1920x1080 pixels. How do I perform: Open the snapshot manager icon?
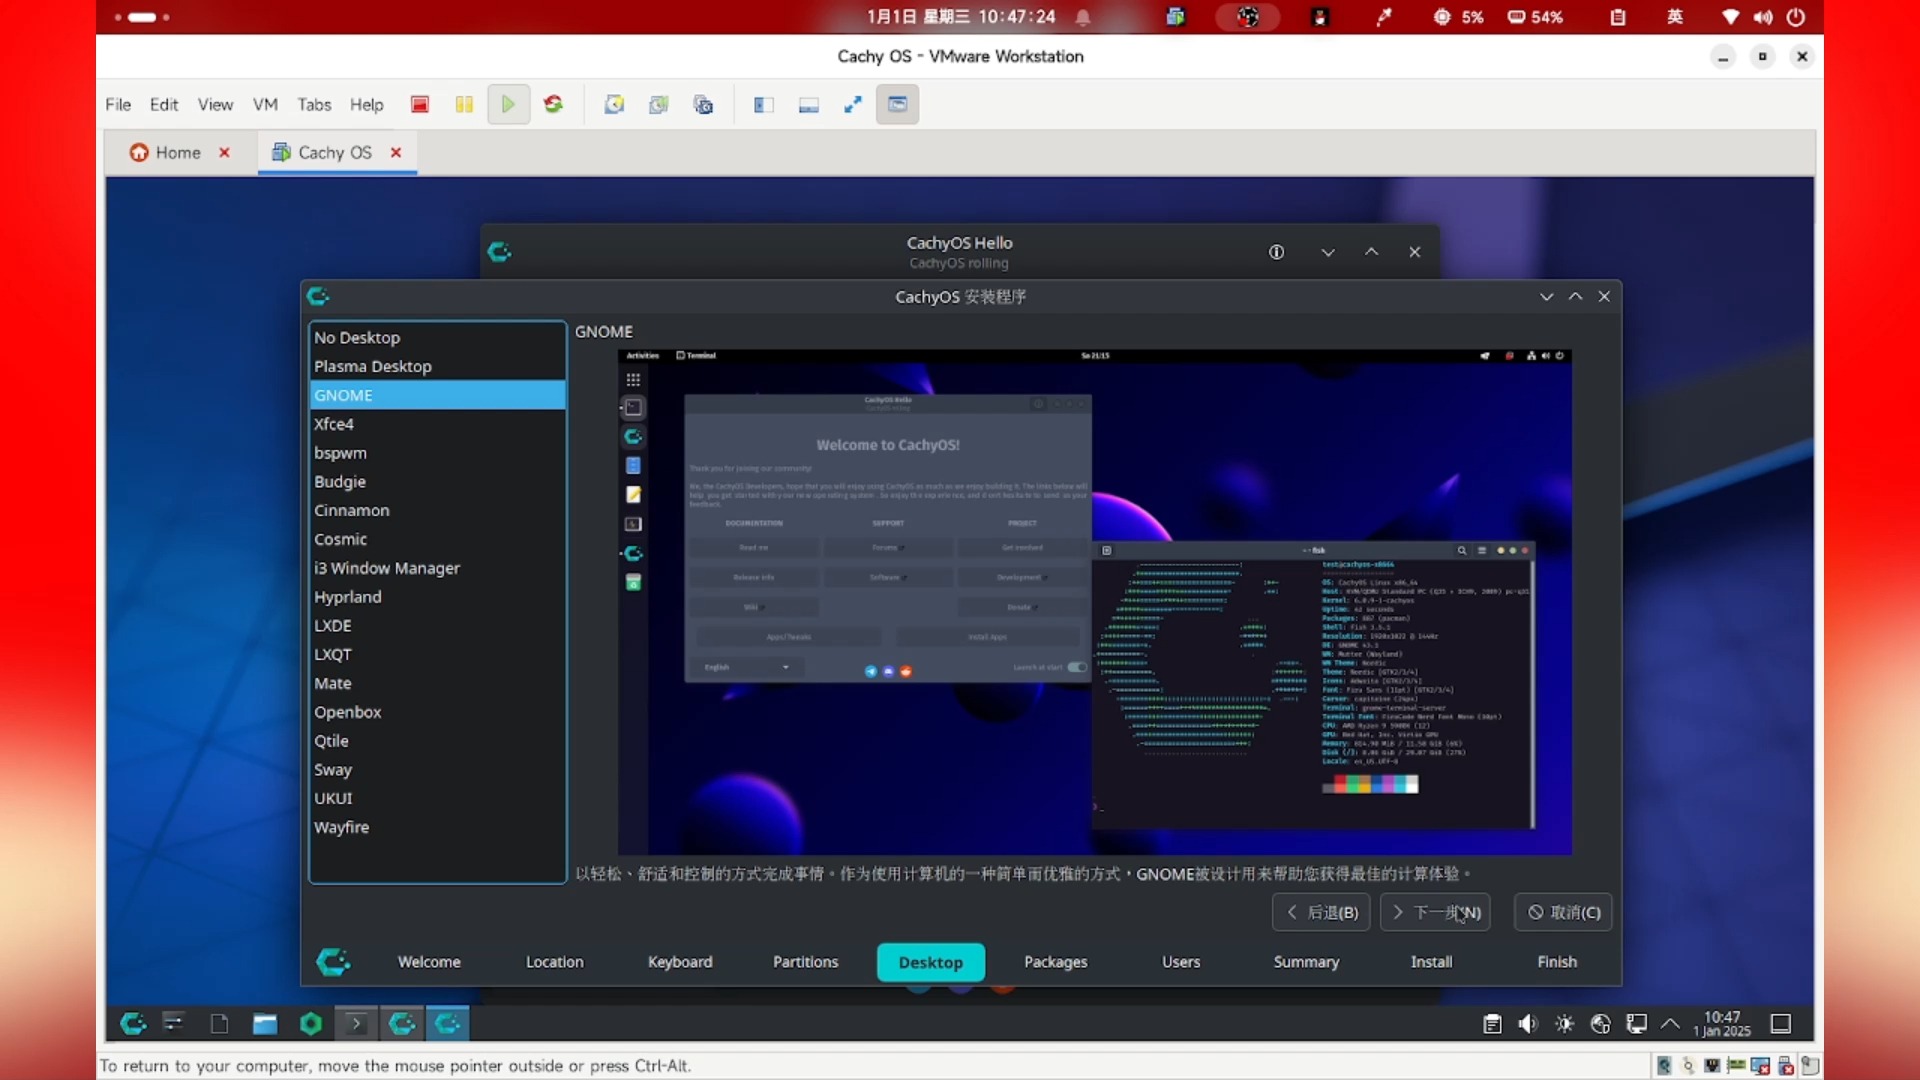[703, 104]
